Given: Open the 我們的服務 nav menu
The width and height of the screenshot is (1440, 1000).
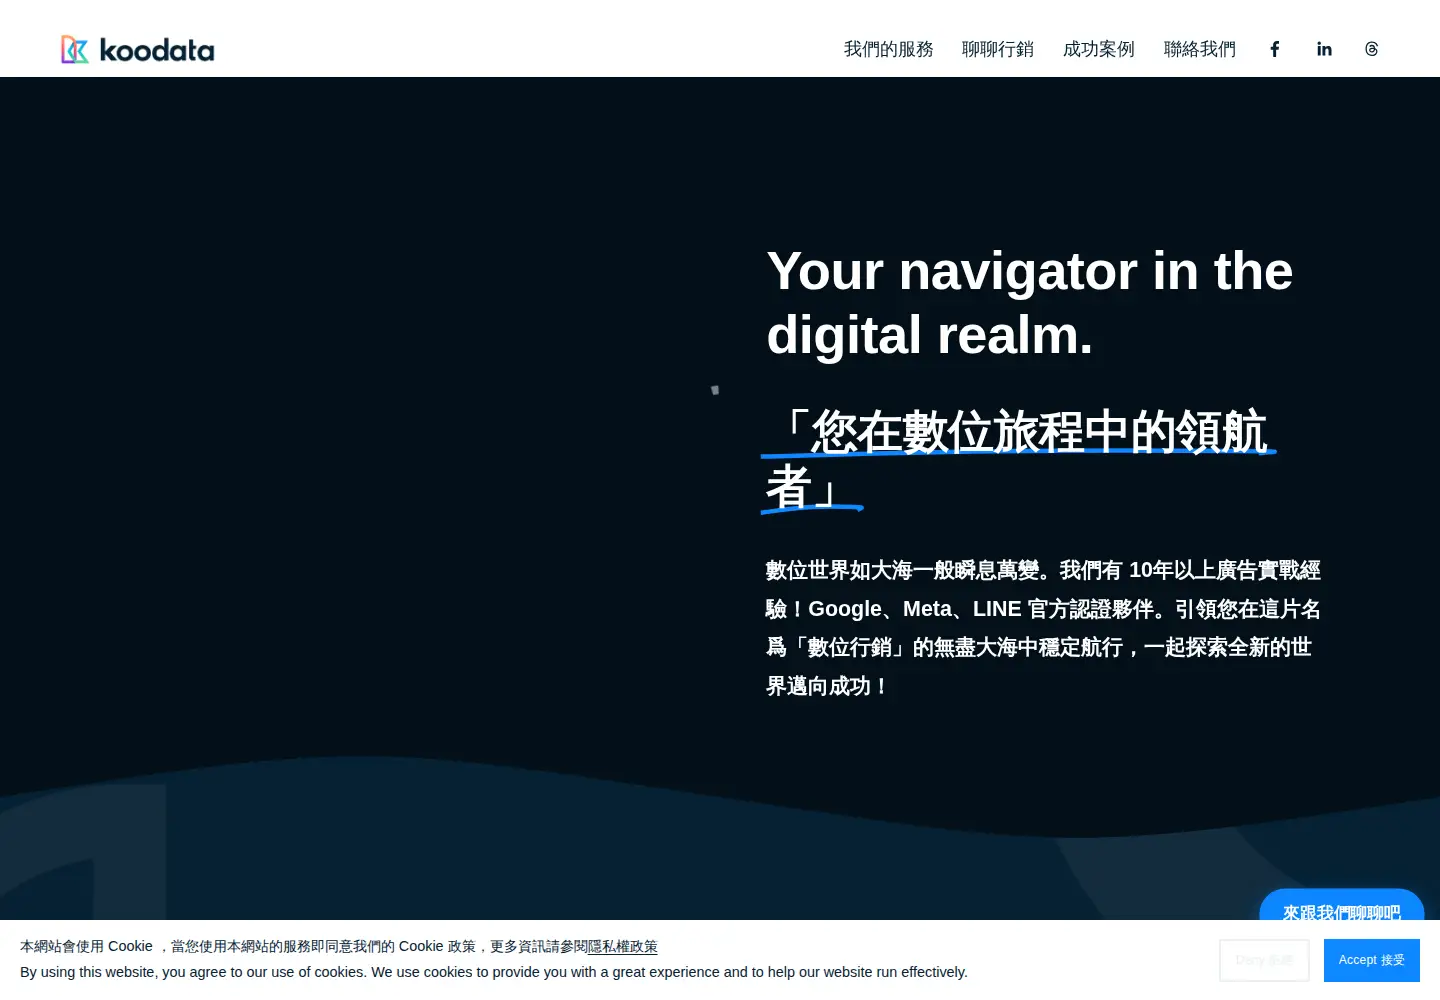Looking at the screenshot, I should 888,49.
